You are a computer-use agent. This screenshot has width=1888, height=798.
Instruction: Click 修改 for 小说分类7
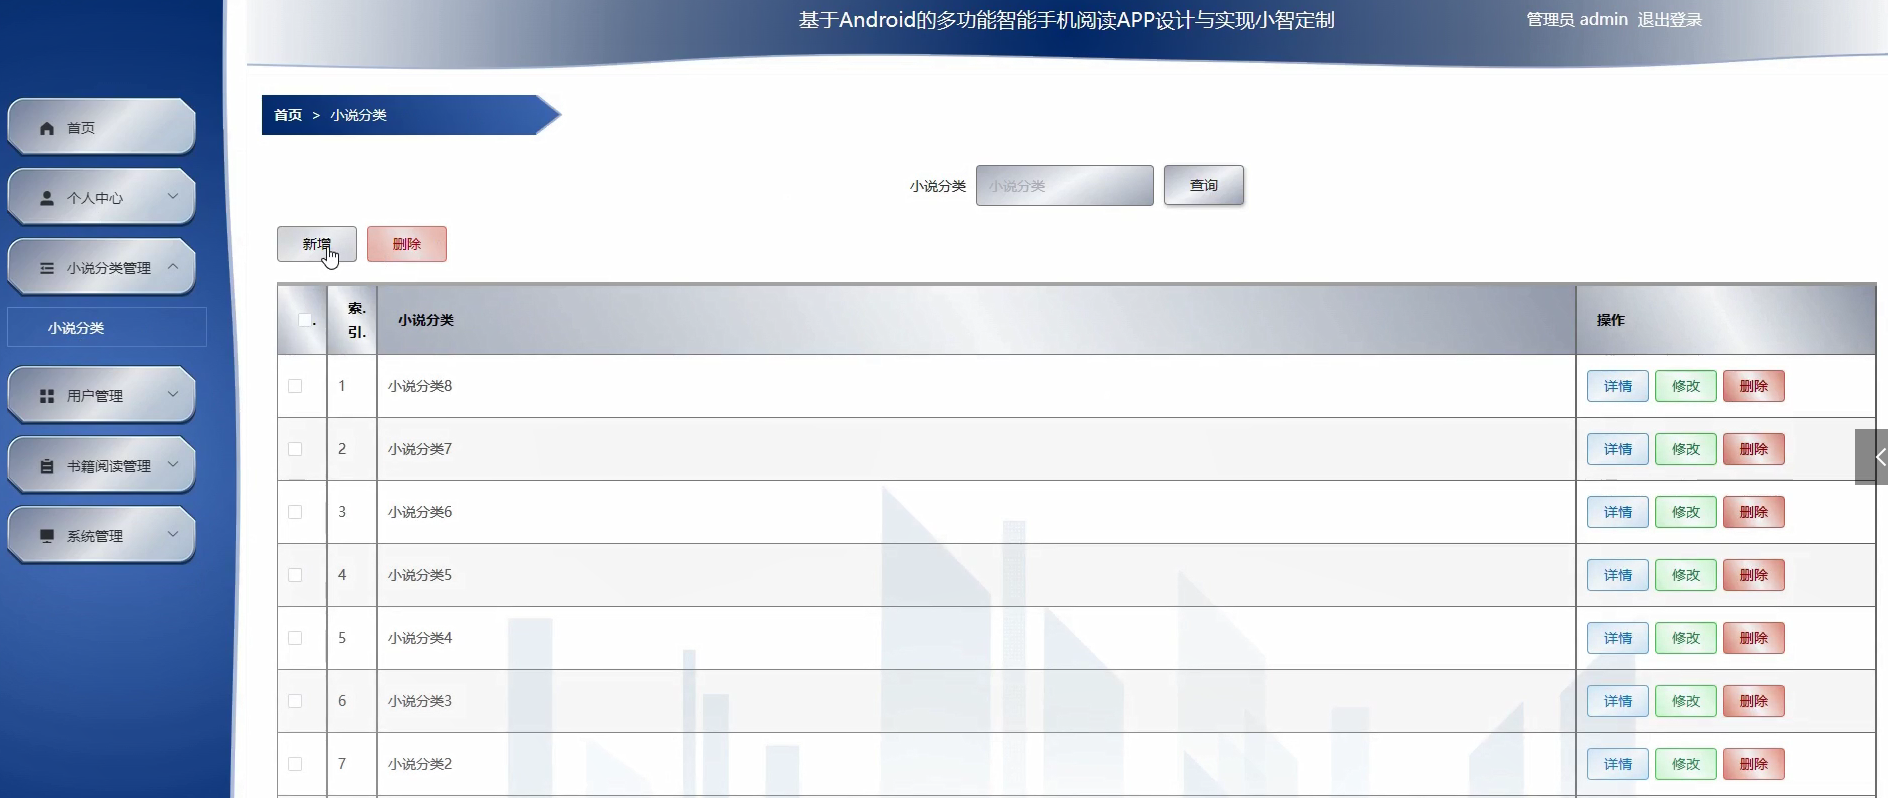coord(1686,449)
